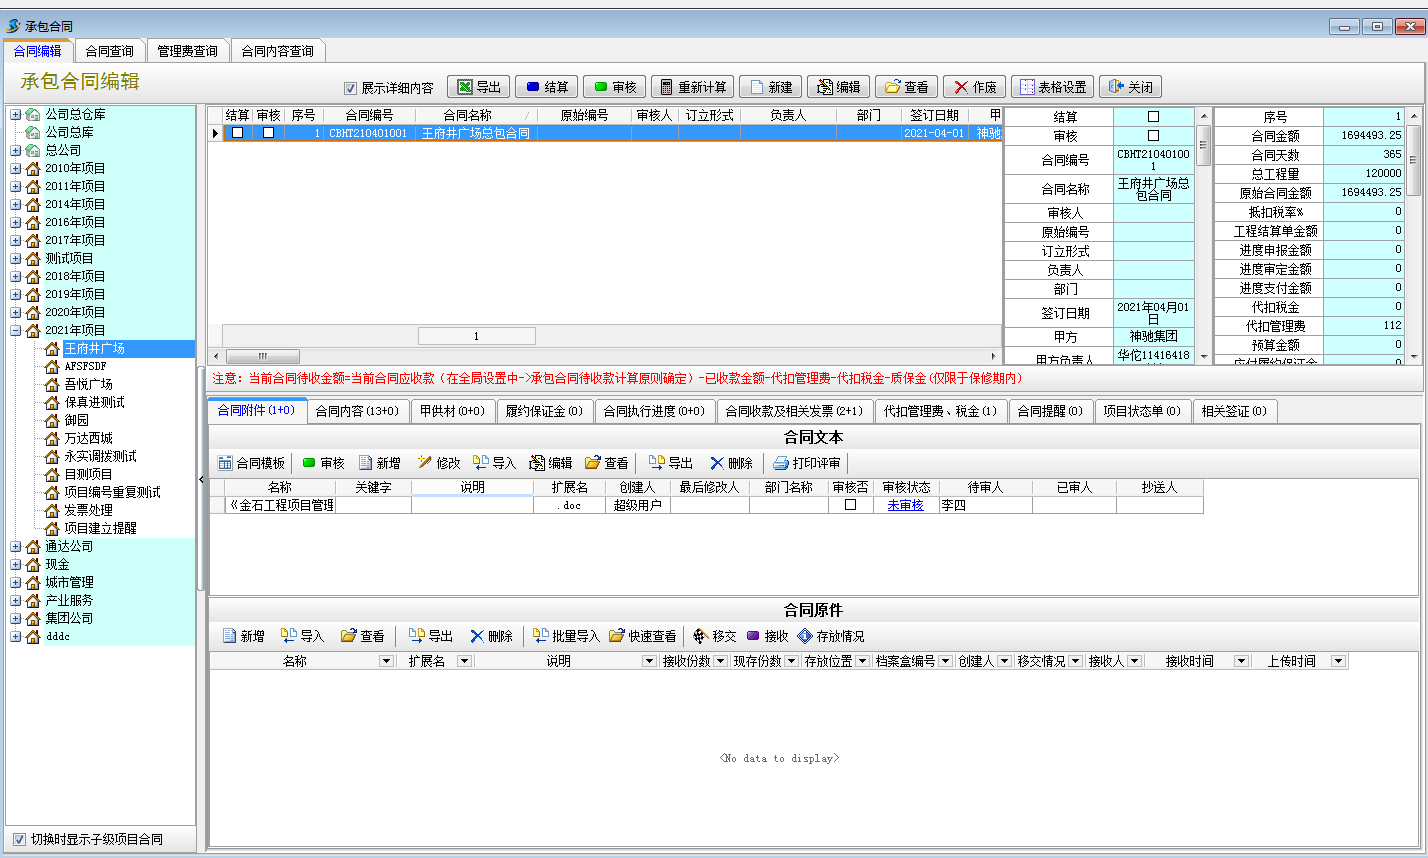
Task: Uncheck the 展示详细内容 checkbox
Action: [x=350, y=87]
